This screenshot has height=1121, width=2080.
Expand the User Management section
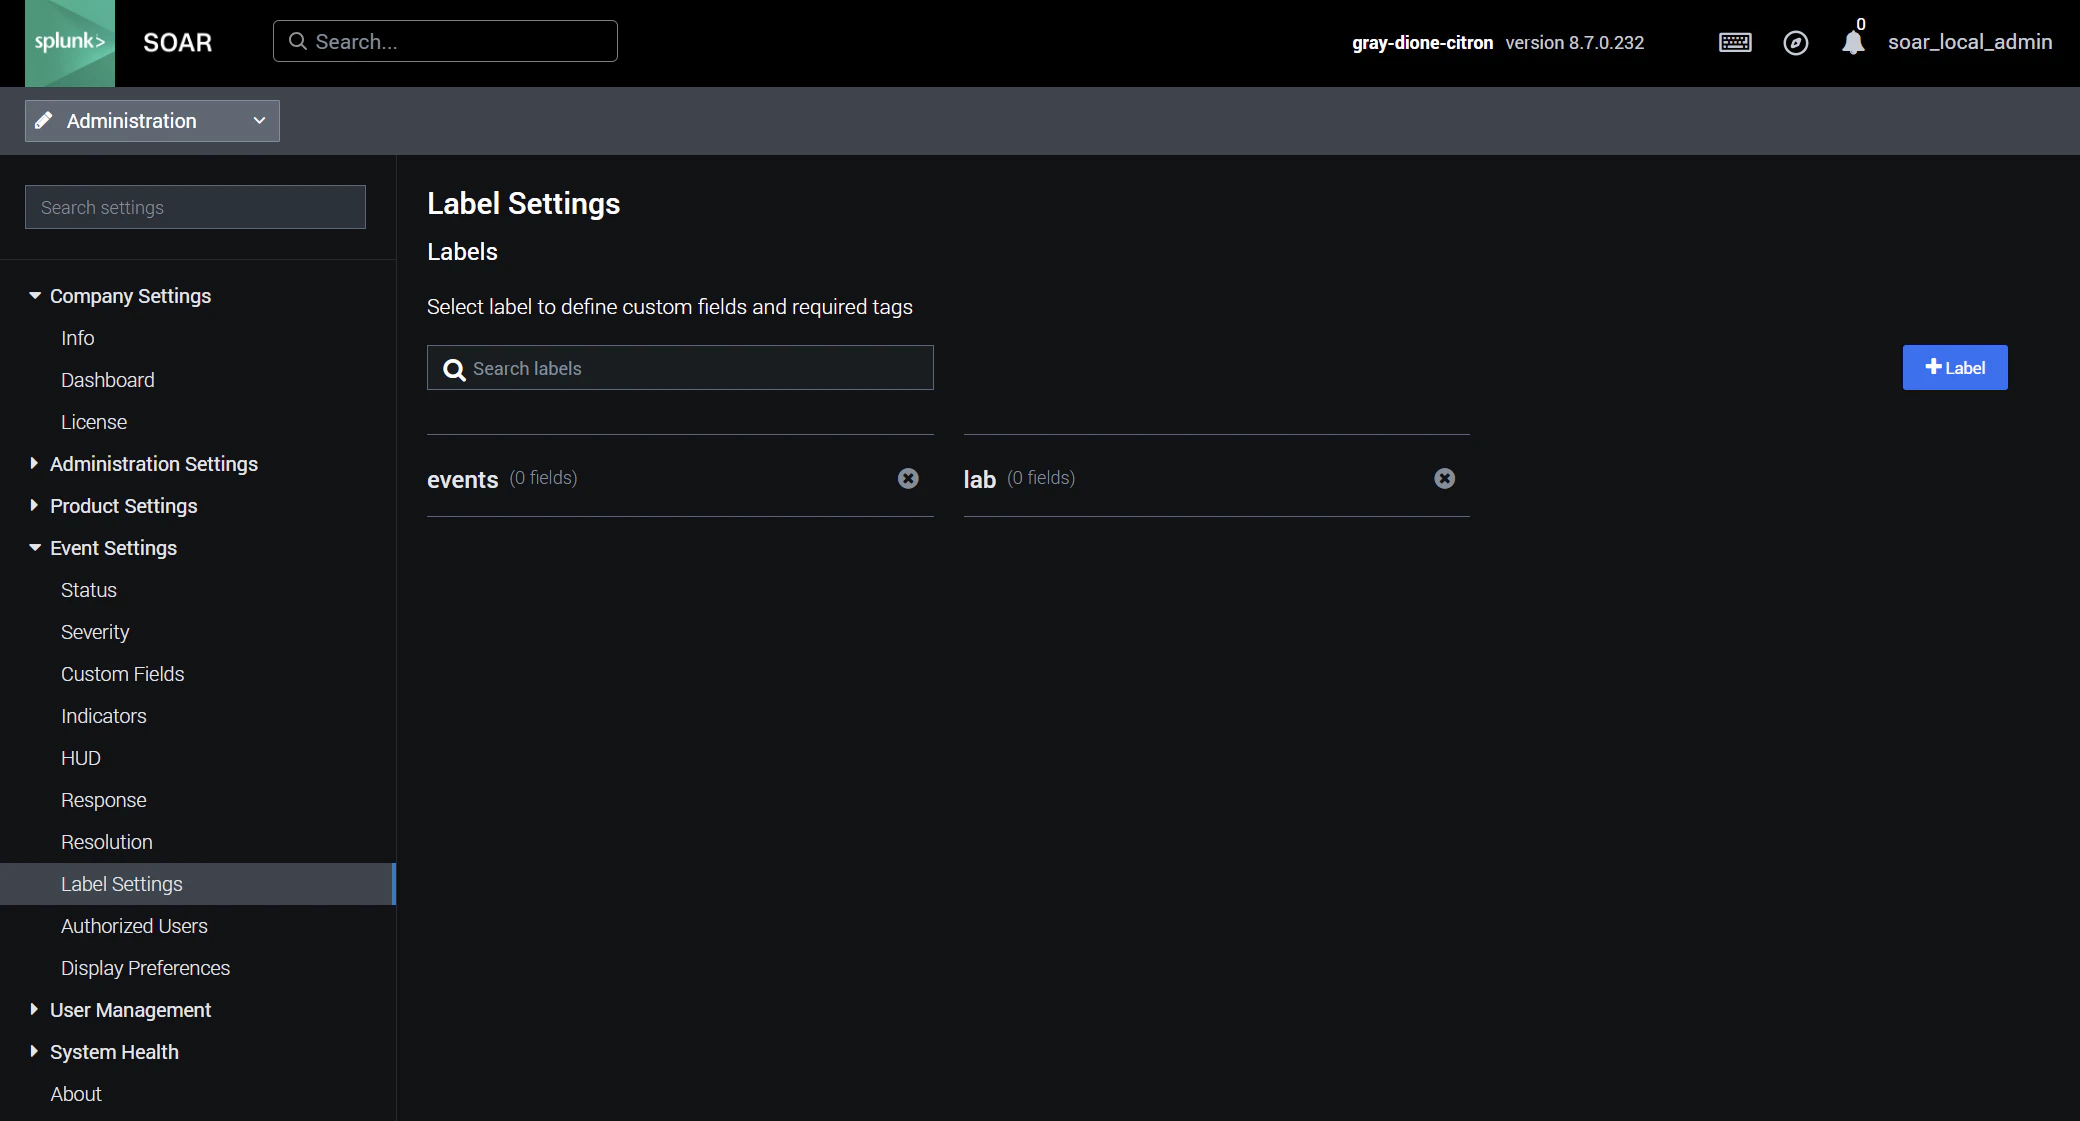tap(34, 1010)
